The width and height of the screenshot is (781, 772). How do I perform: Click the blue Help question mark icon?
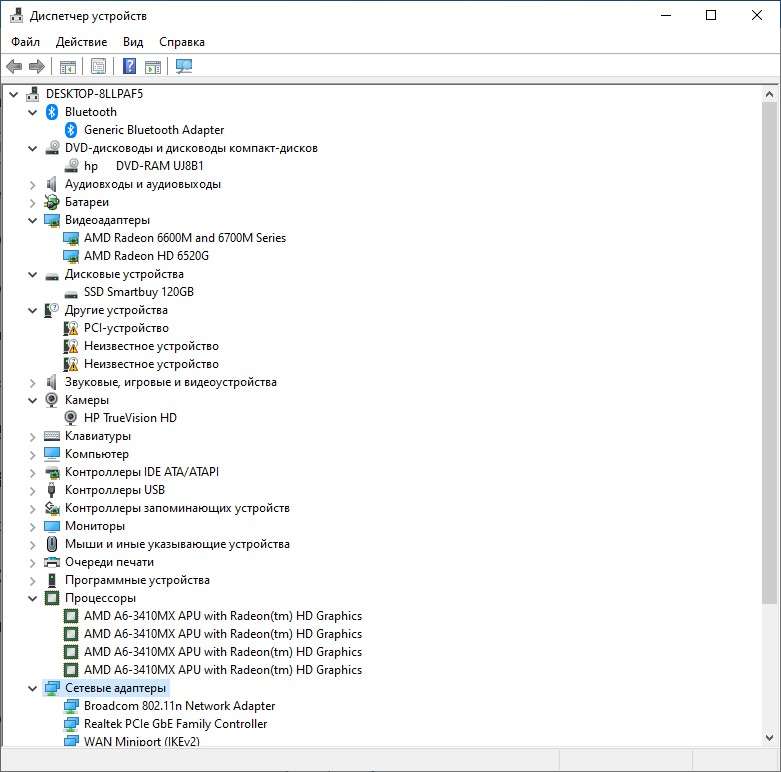pyautogui.click(x=129, y=66)
